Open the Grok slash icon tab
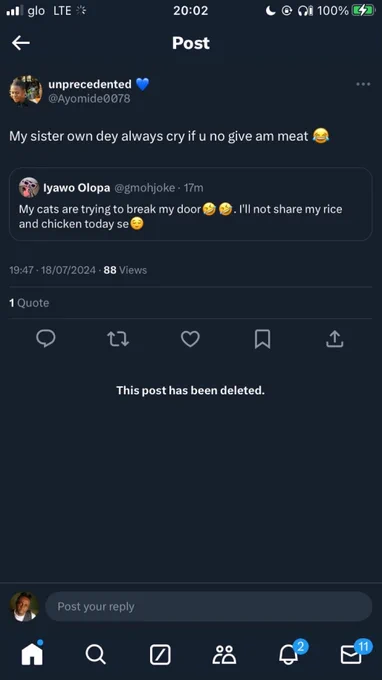 (160, 654)
